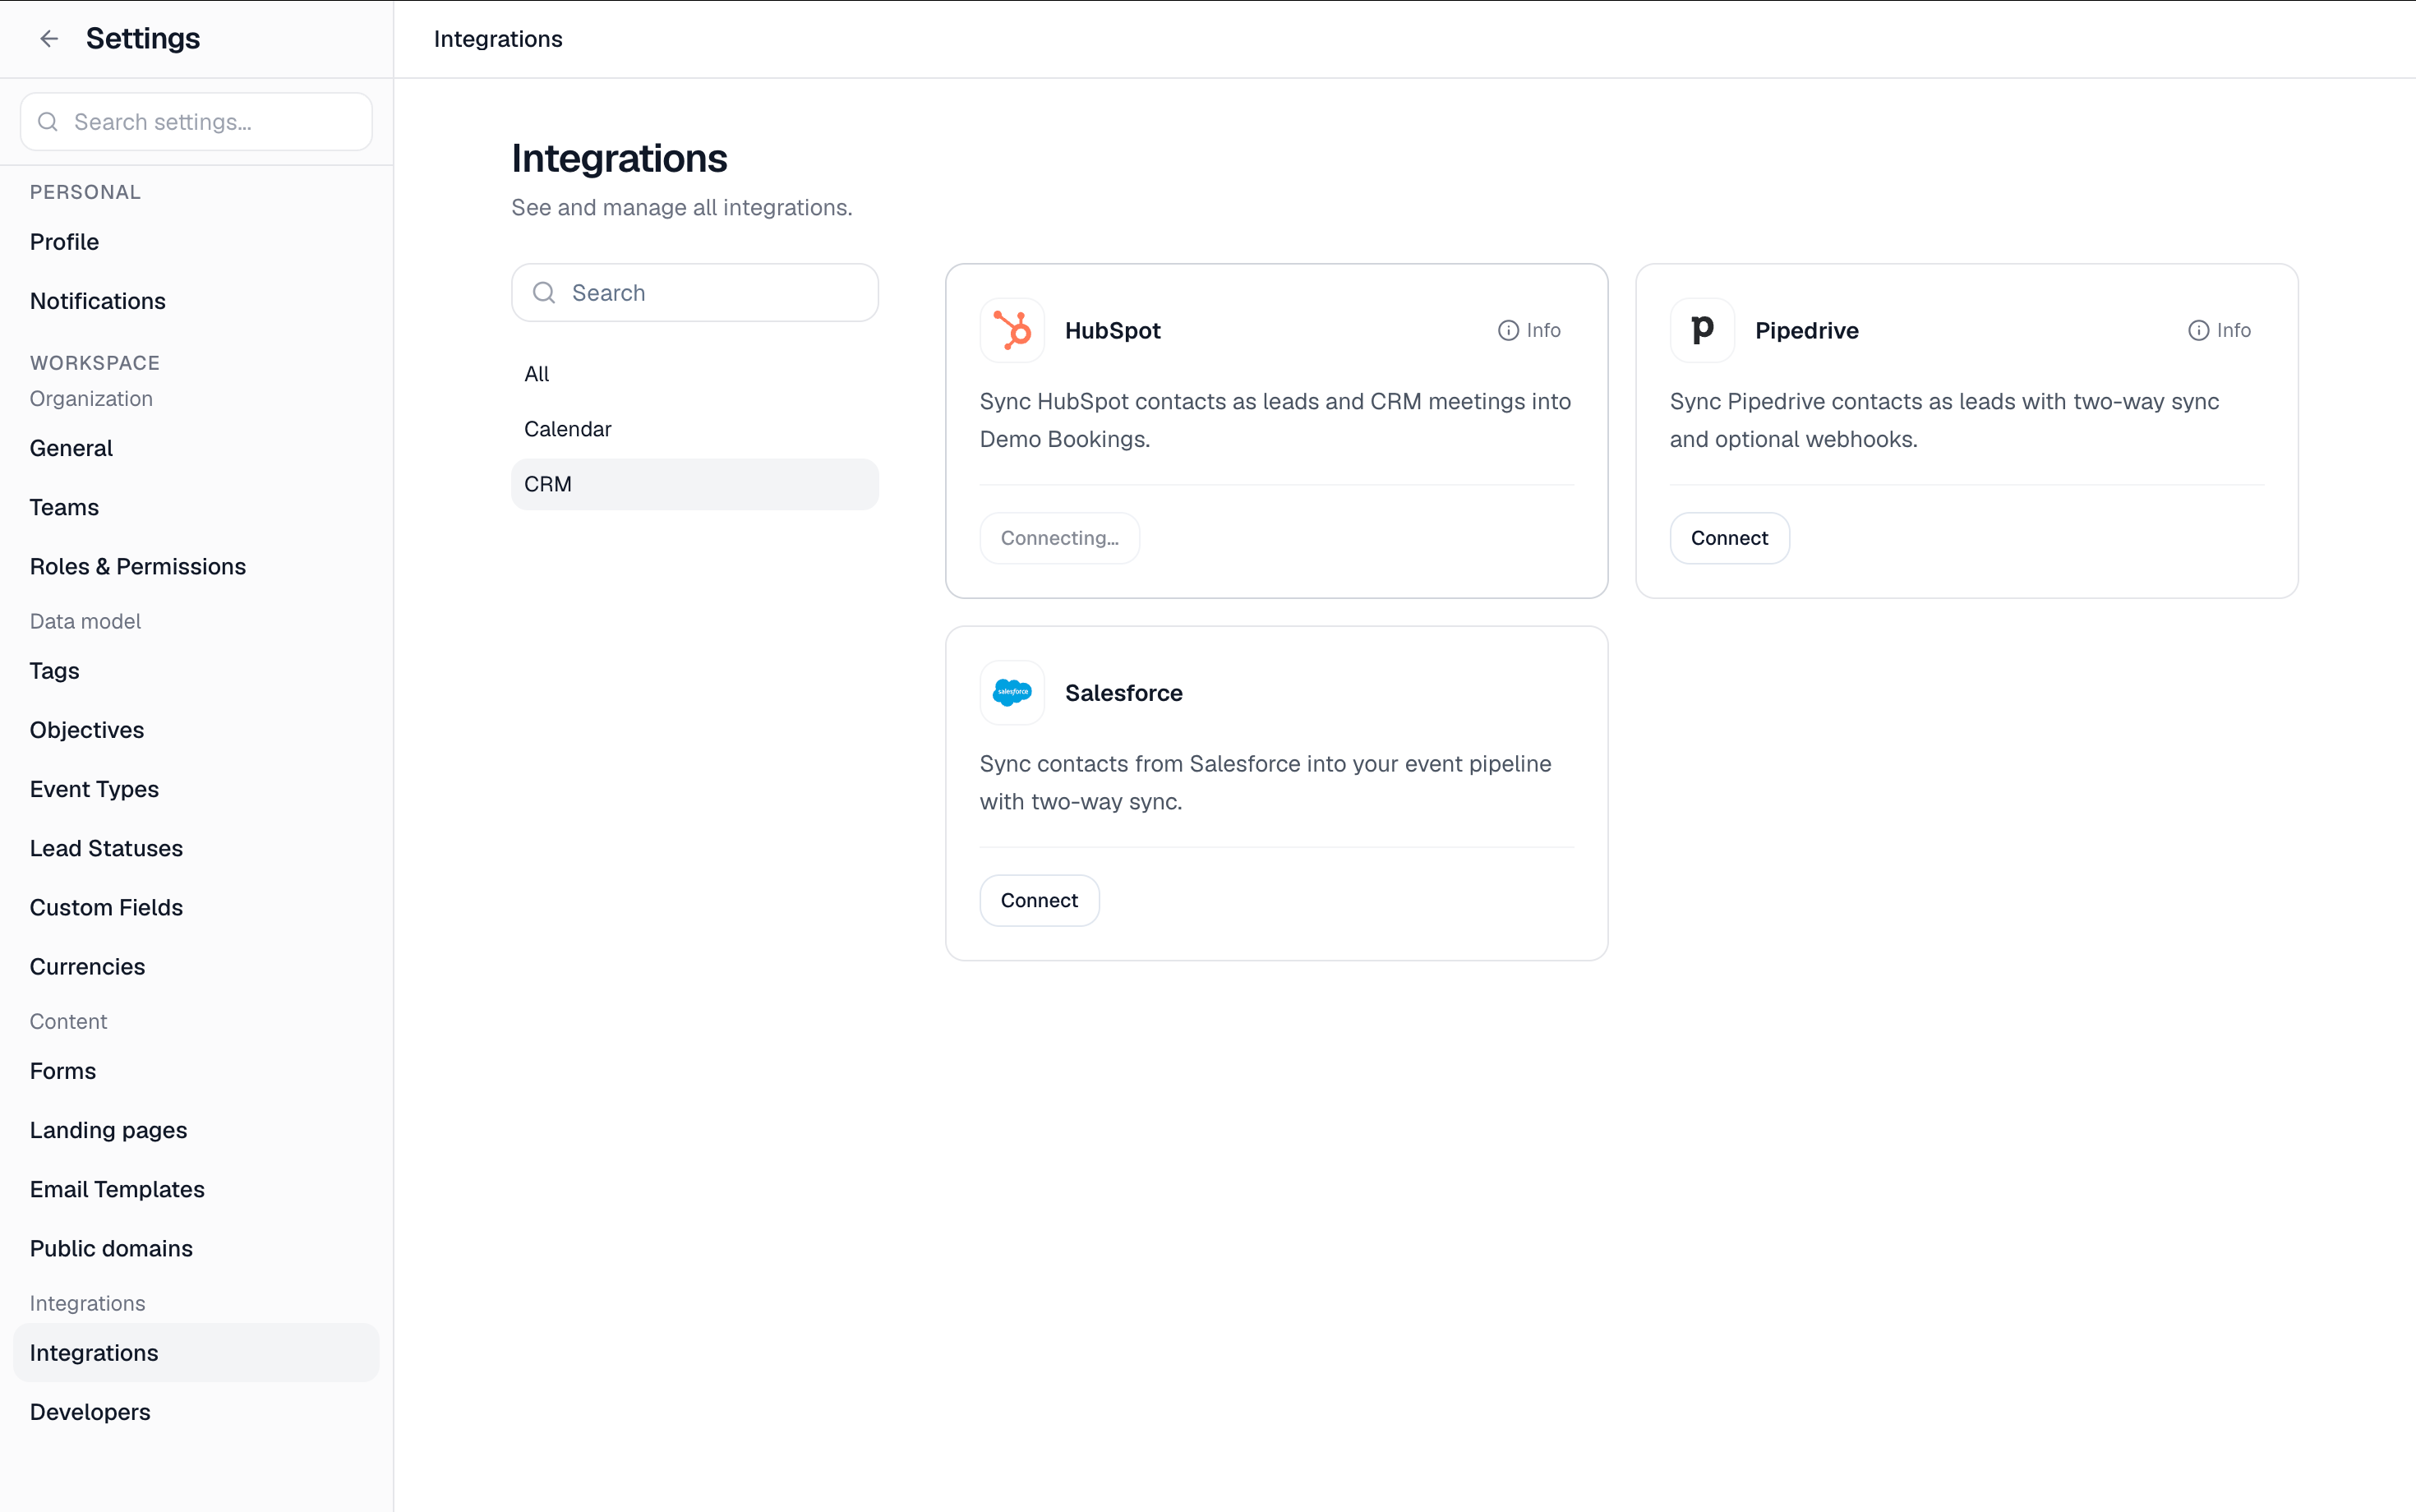The width and height of the screenshot is (2416, 1512).
Task: Focus the Search settings input
Action: [x=196, y=122]
